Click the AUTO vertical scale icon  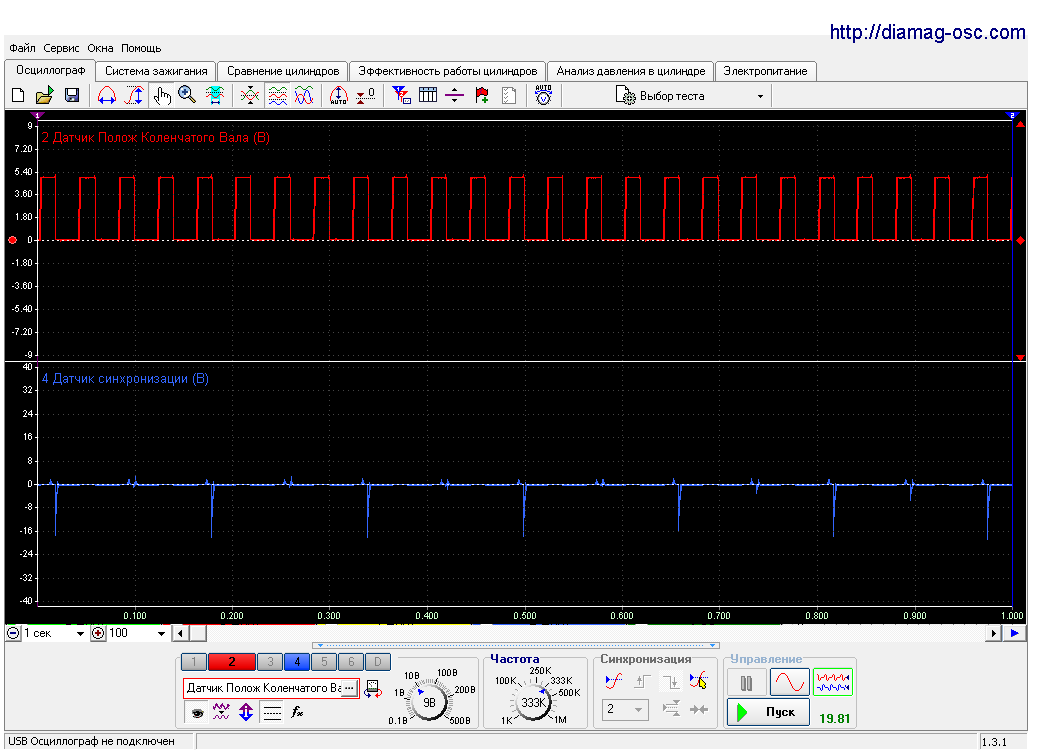338,96
